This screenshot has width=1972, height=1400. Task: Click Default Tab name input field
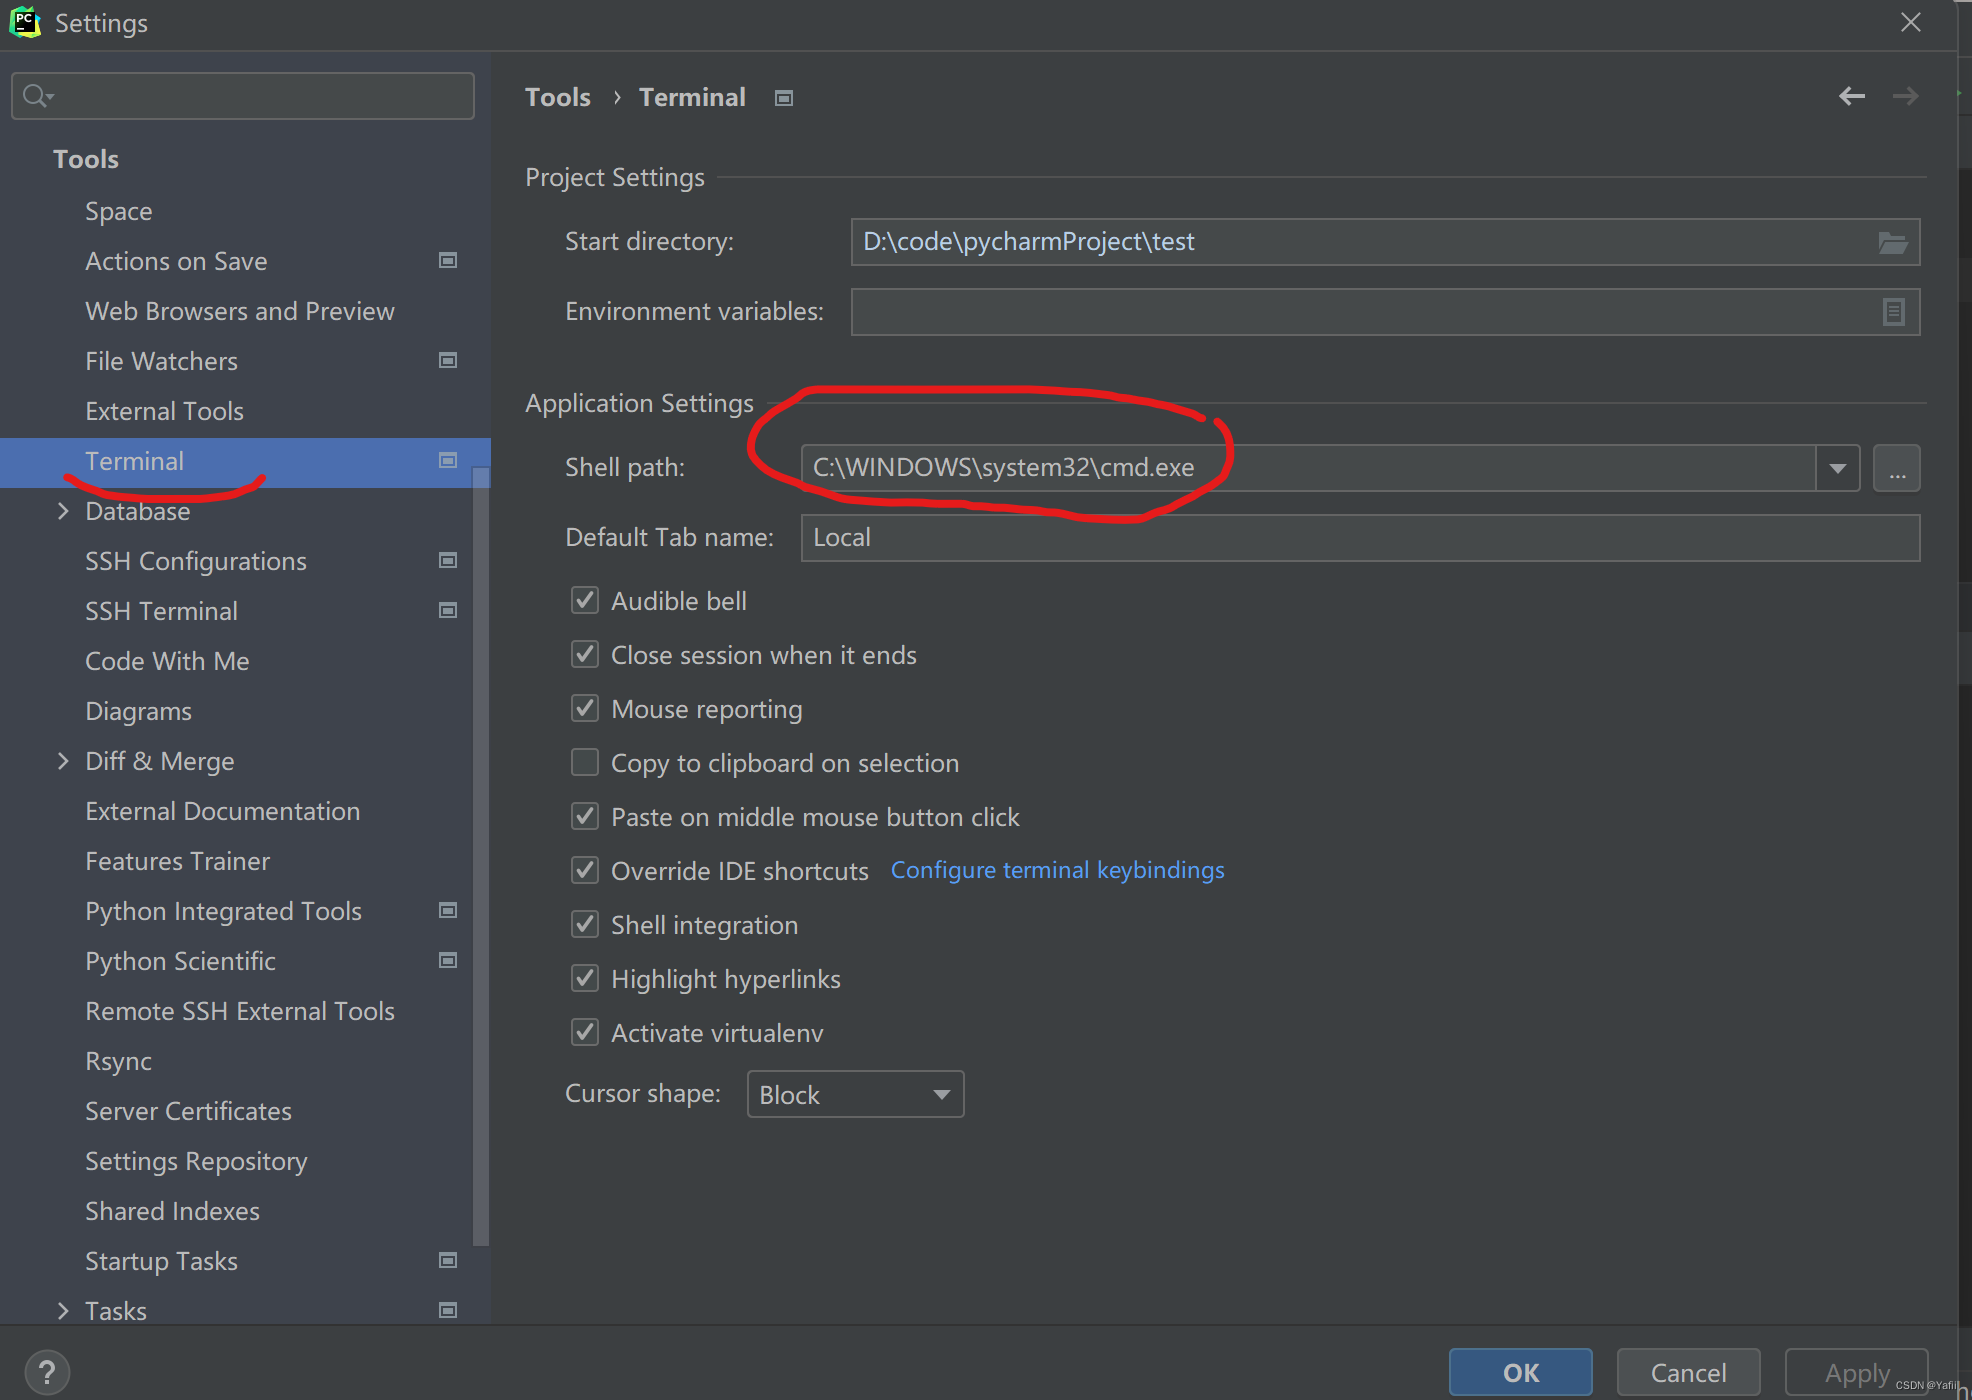click(x=1360, y=538)
